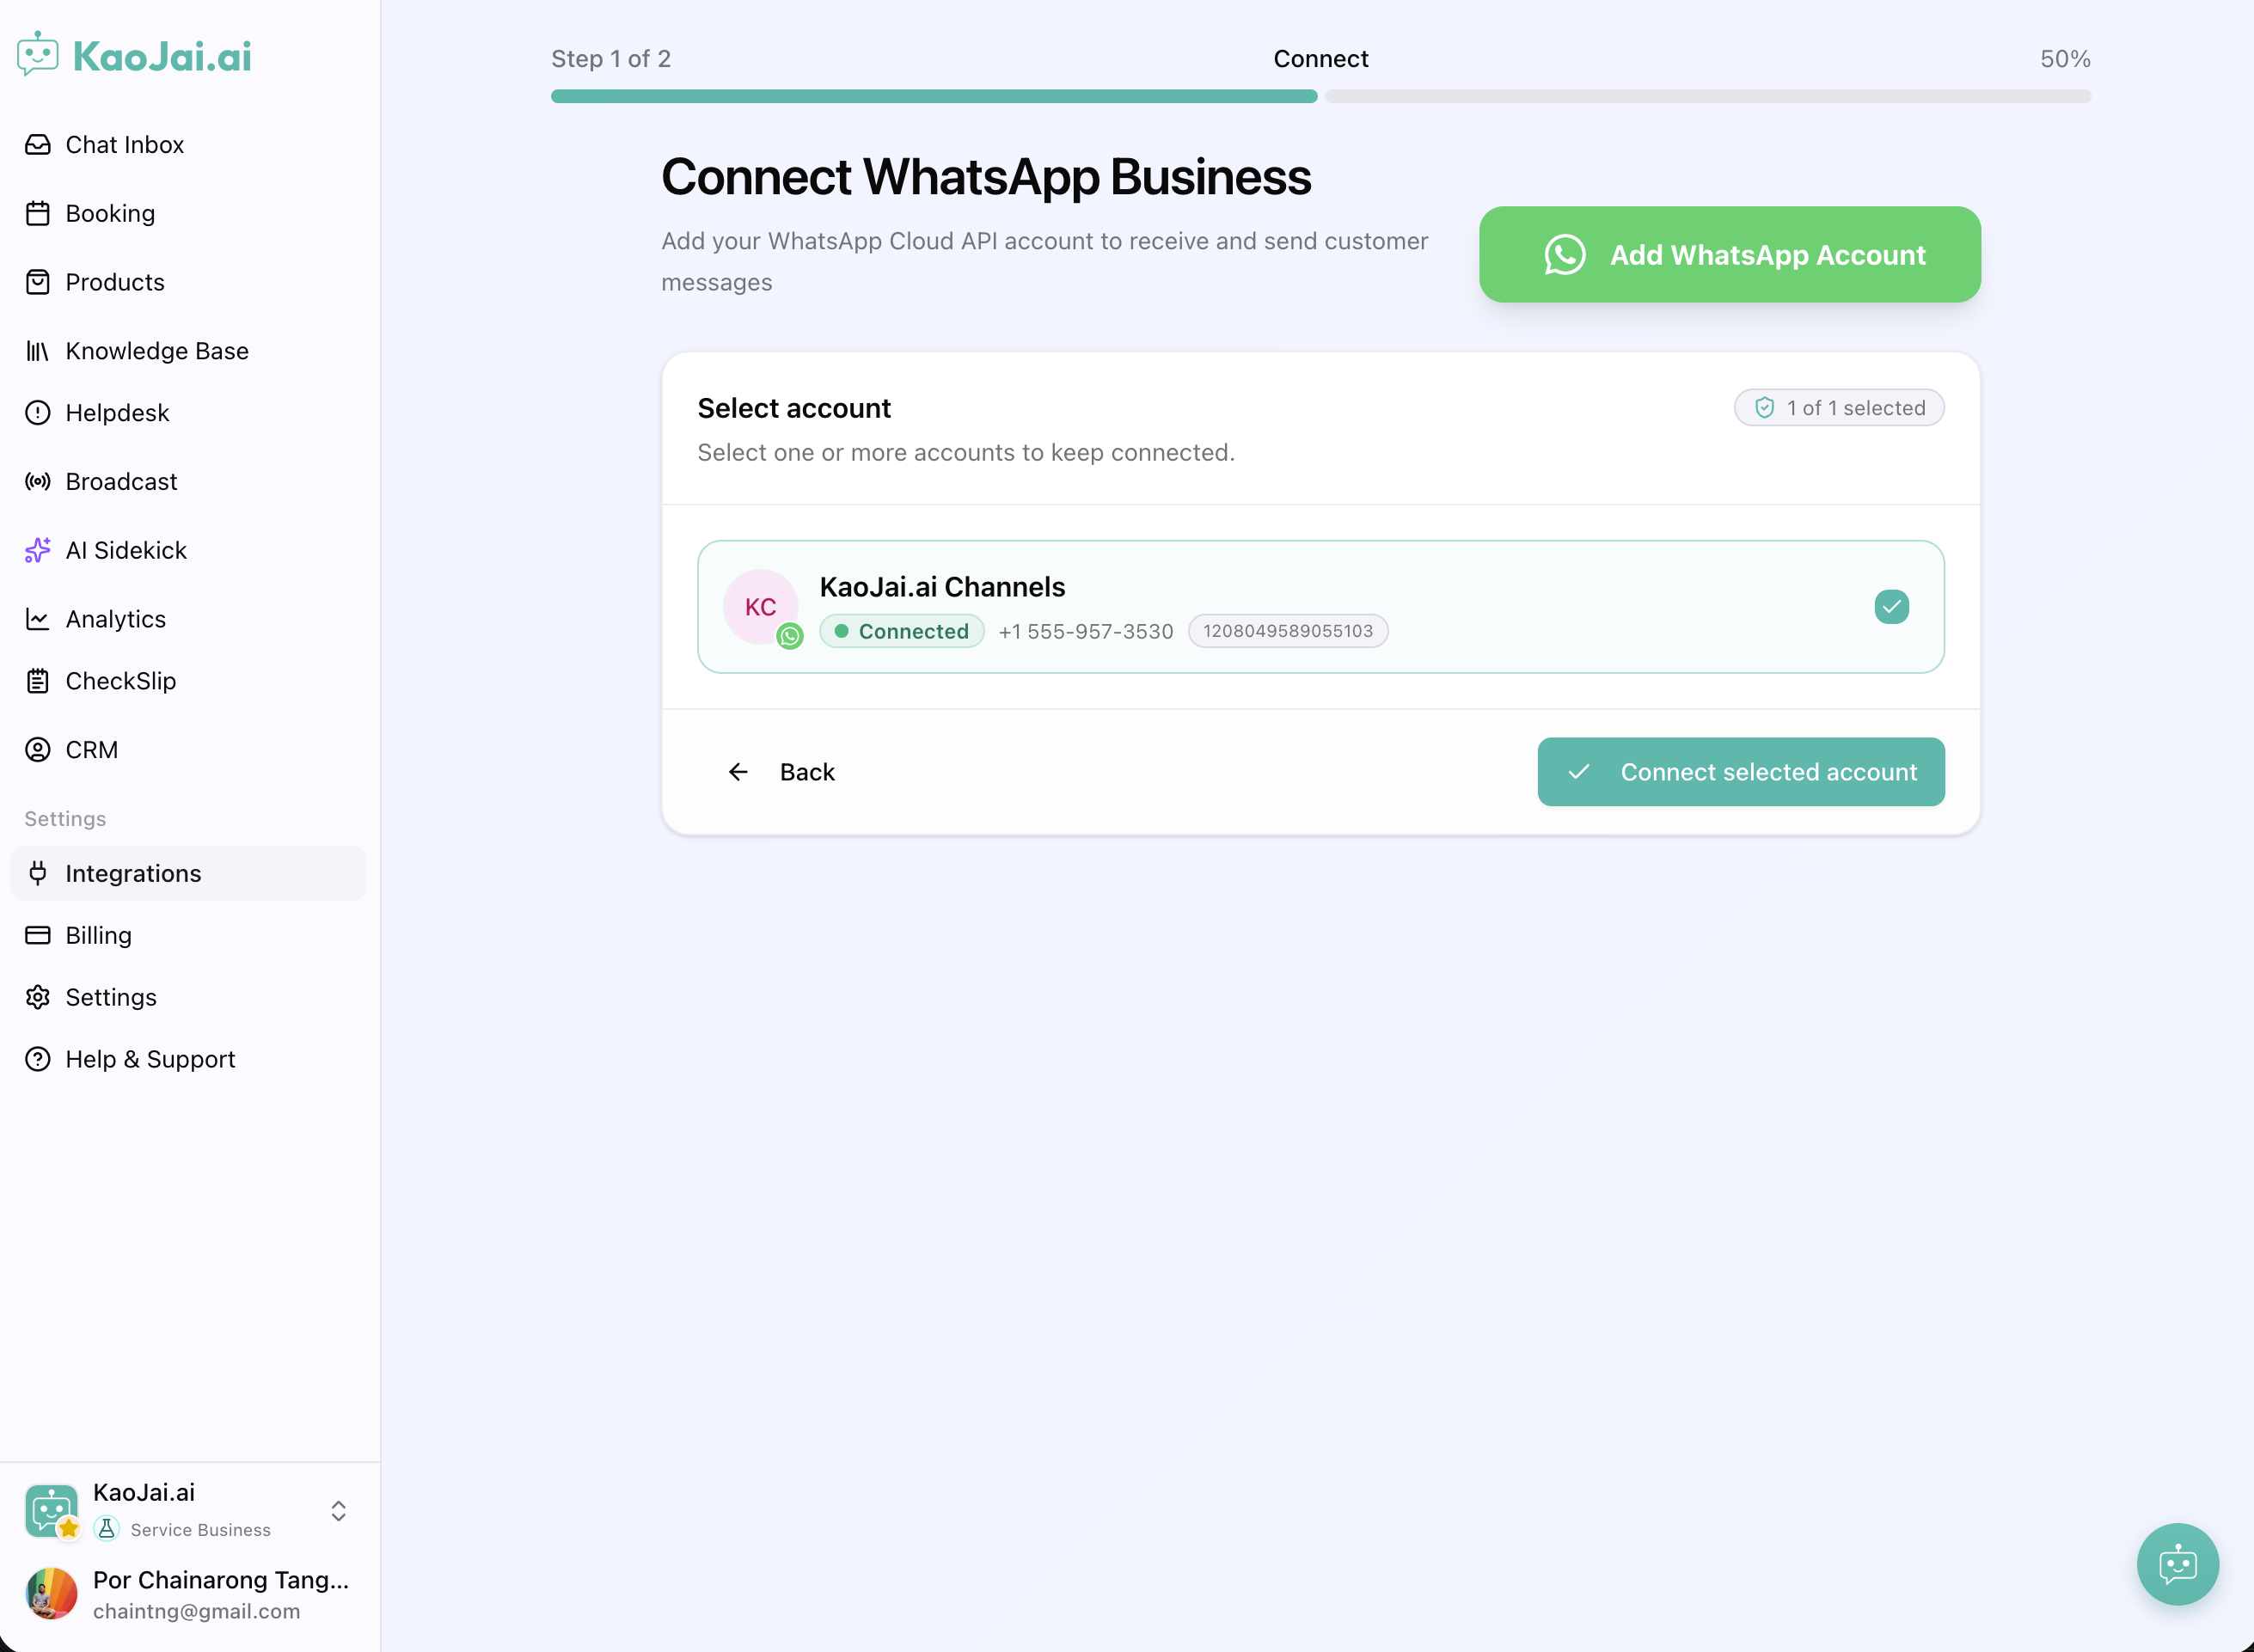
Task: Go Back to the previous step
Action: 782,772
